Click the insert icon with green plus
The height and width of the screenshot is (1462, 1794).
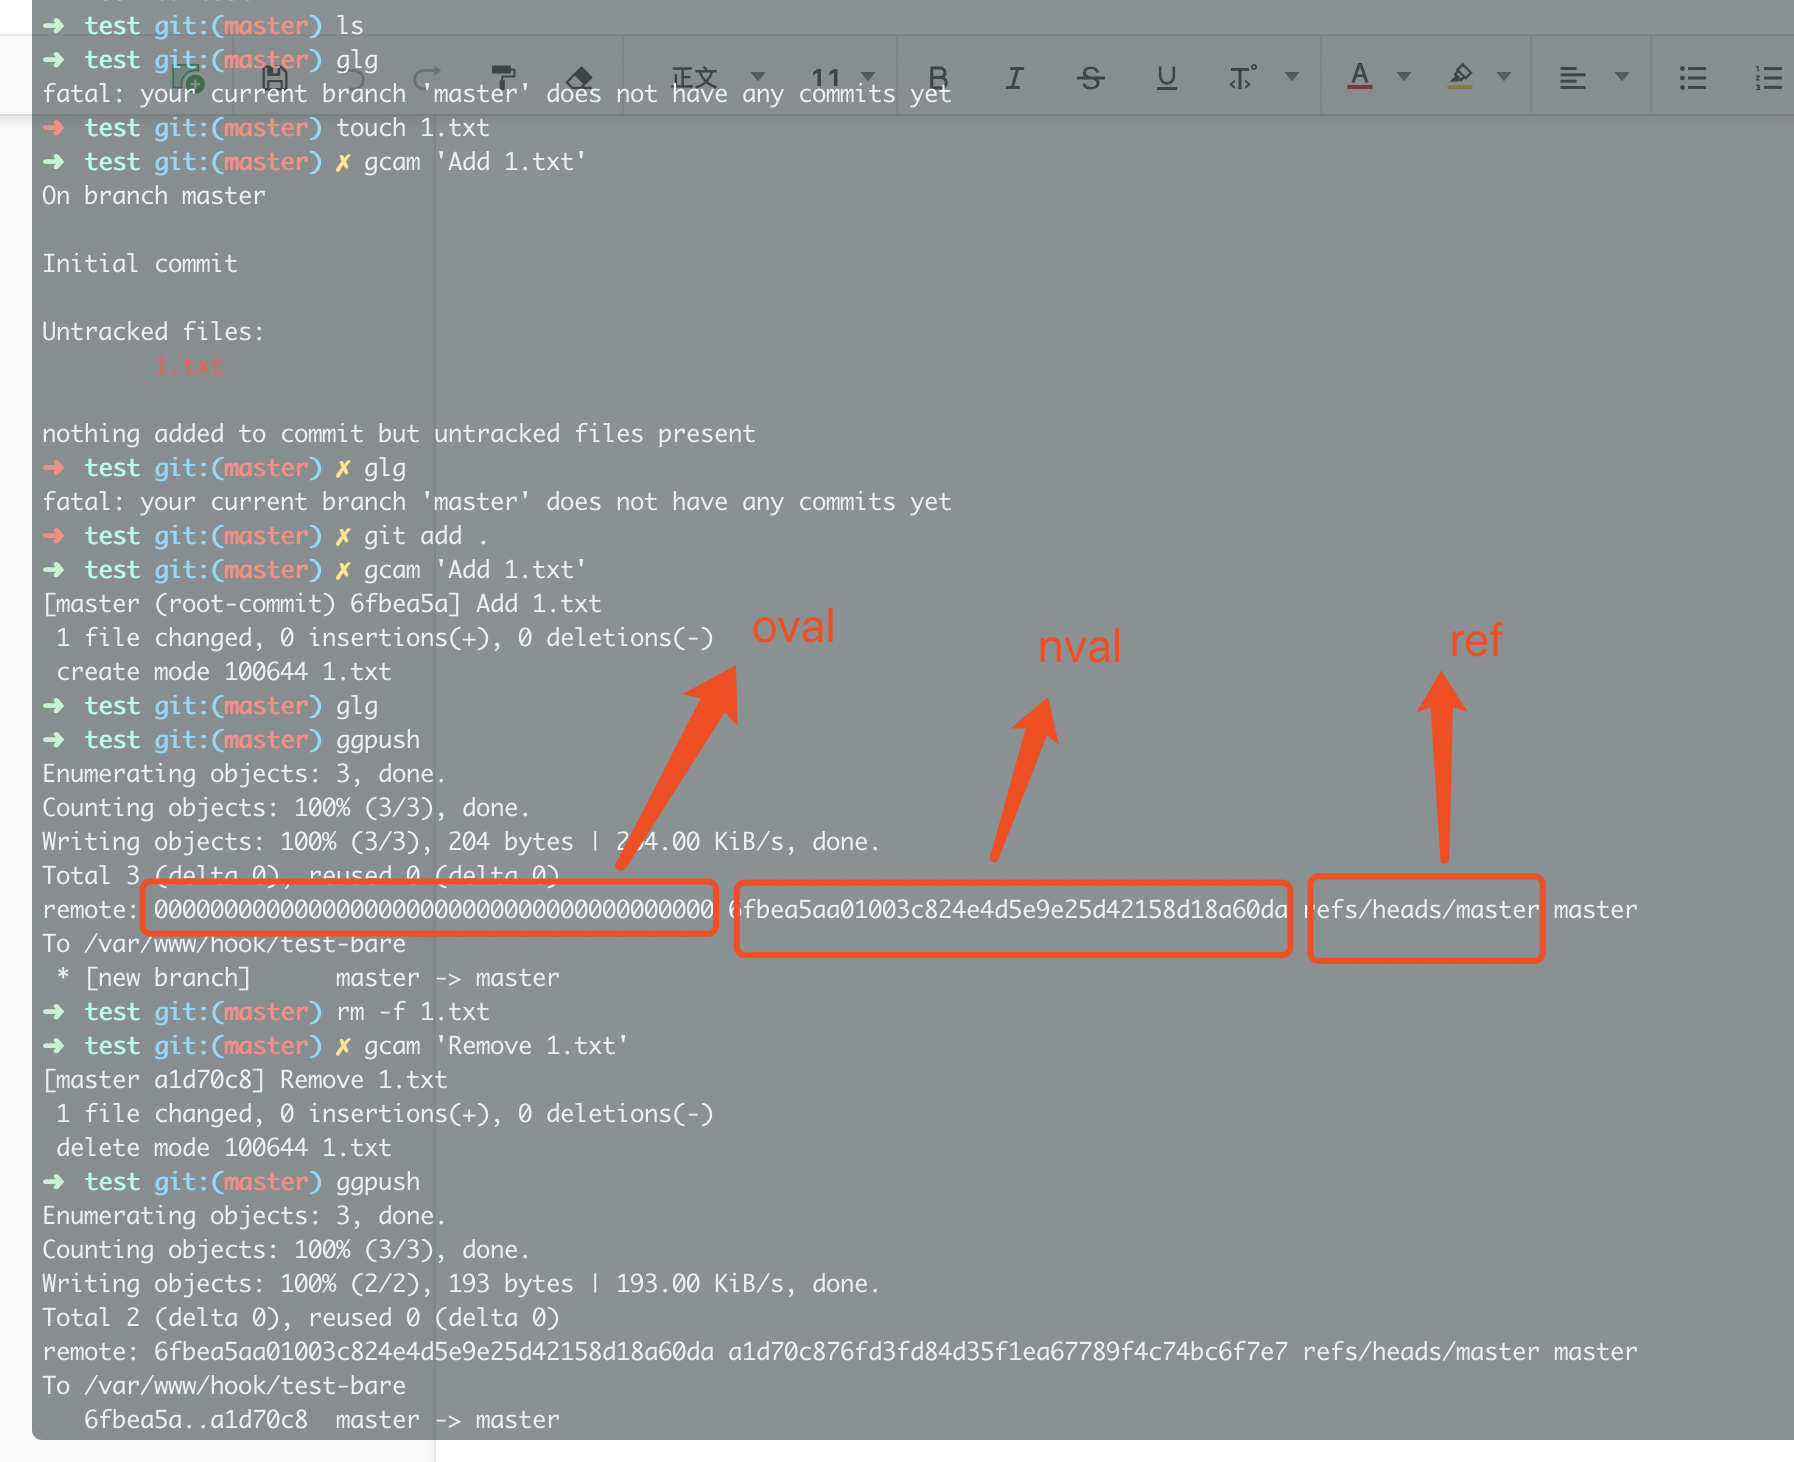[x=188, y=78]
